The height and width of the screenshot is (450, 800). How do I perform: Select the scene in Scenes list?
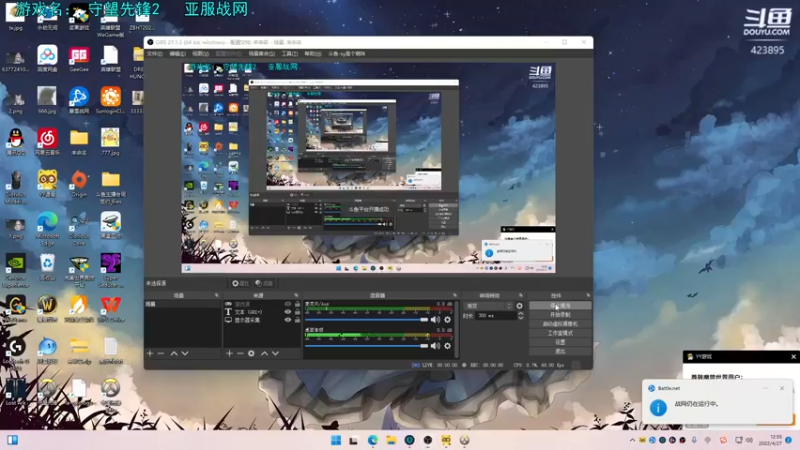click(183, 304)
